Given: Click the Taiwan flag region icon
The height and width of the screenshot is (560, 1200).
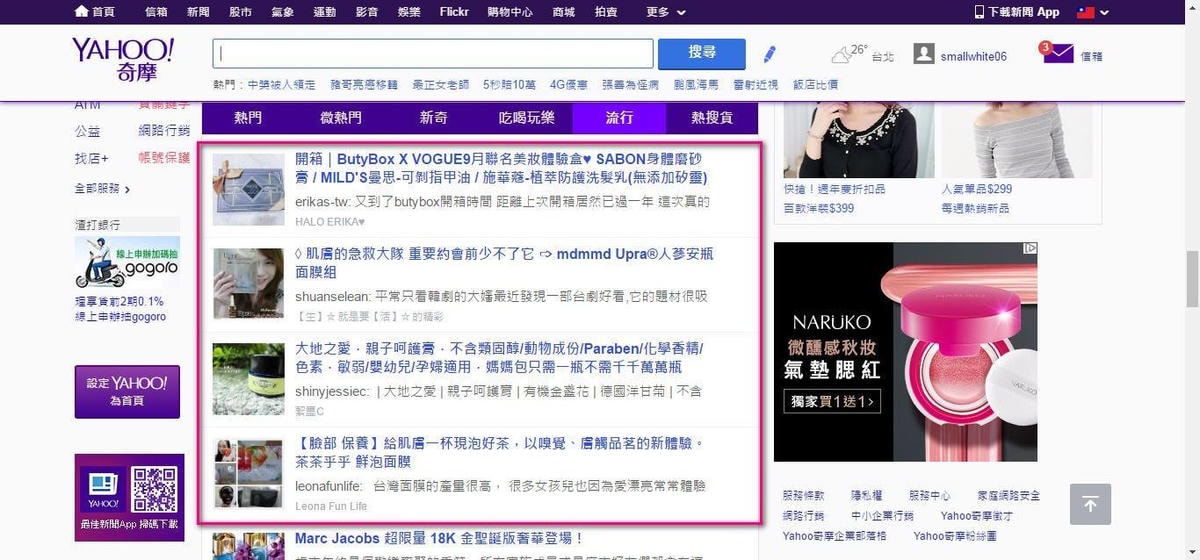Looking at the screenshot, I should point(1084,12).
